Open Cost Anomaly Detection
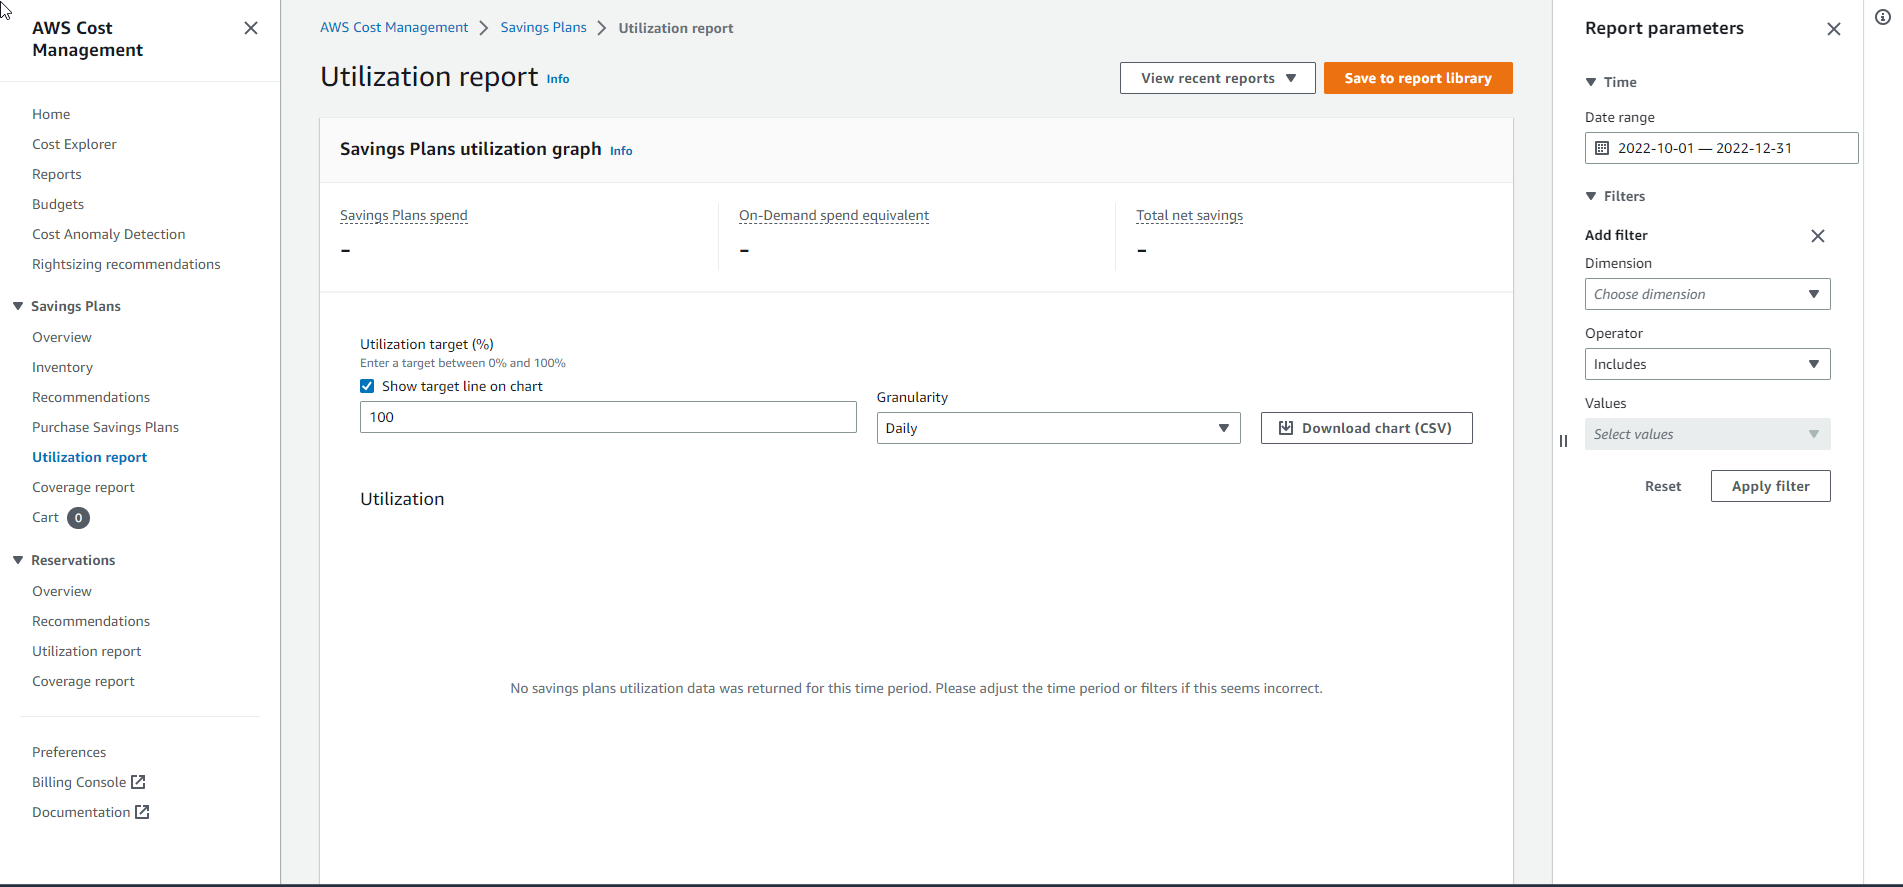The width and height of the screenshot is (1903, 887). (108, 234)
